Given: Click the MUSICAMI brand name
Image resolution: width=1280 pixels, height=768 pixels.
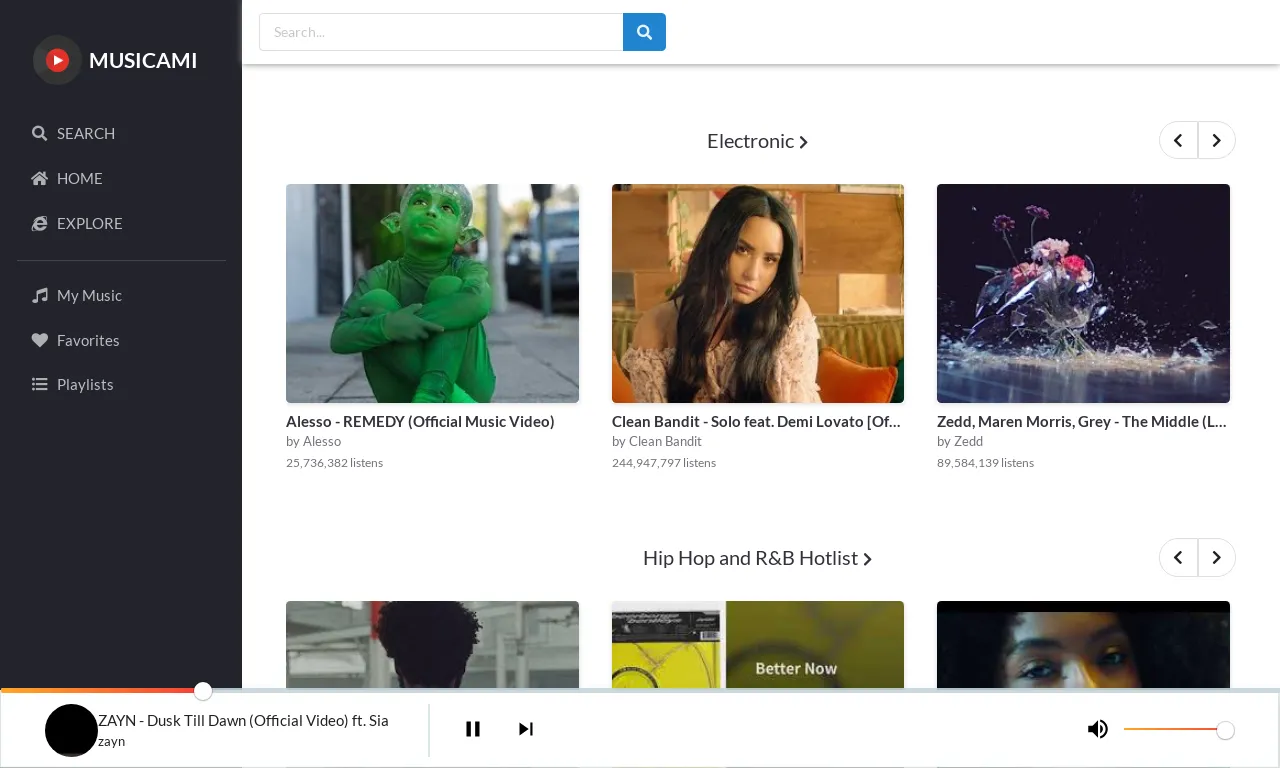Looking at the screenshot, I should coord(143,60).
